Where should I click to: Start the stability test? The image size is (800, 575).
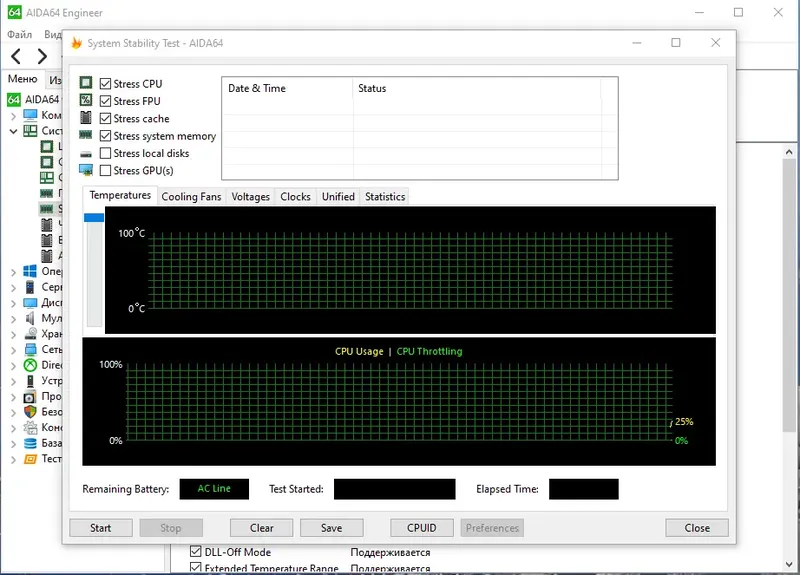[x=101, y=528]
